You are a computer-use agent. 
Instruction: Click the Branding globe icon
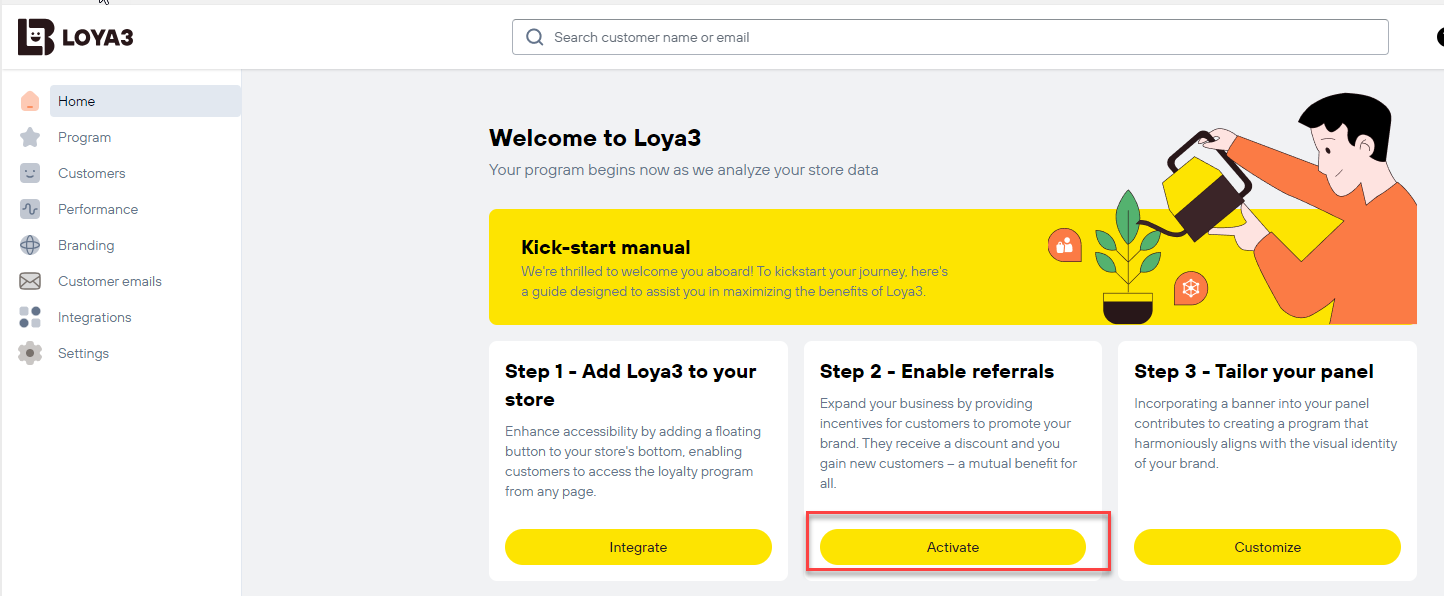pyautogui.click(x=30, y=245)
